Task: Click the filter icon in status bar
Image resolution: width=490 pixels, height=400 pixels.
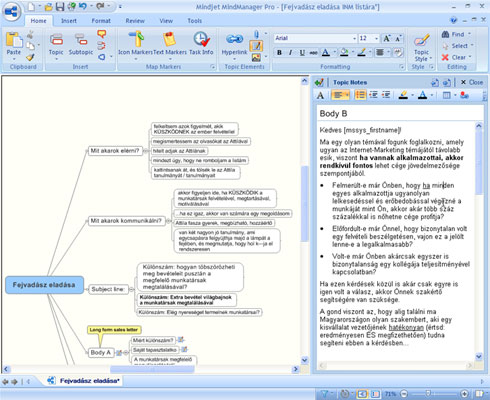Action: pyautogui.click(x=325, y=394)
